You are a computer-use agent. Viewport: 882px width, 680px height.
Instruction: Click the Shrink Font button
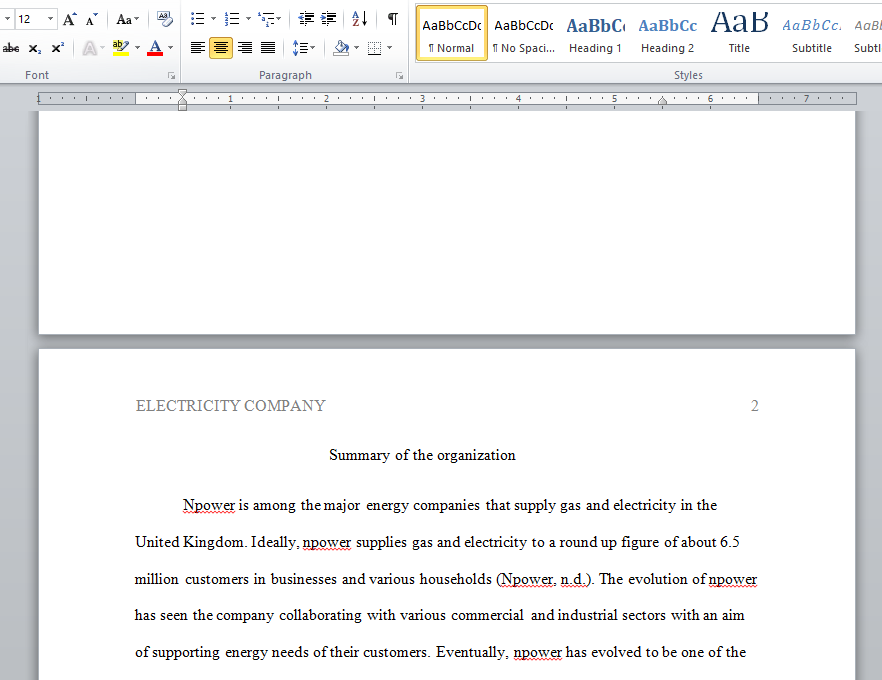(92, 20)
